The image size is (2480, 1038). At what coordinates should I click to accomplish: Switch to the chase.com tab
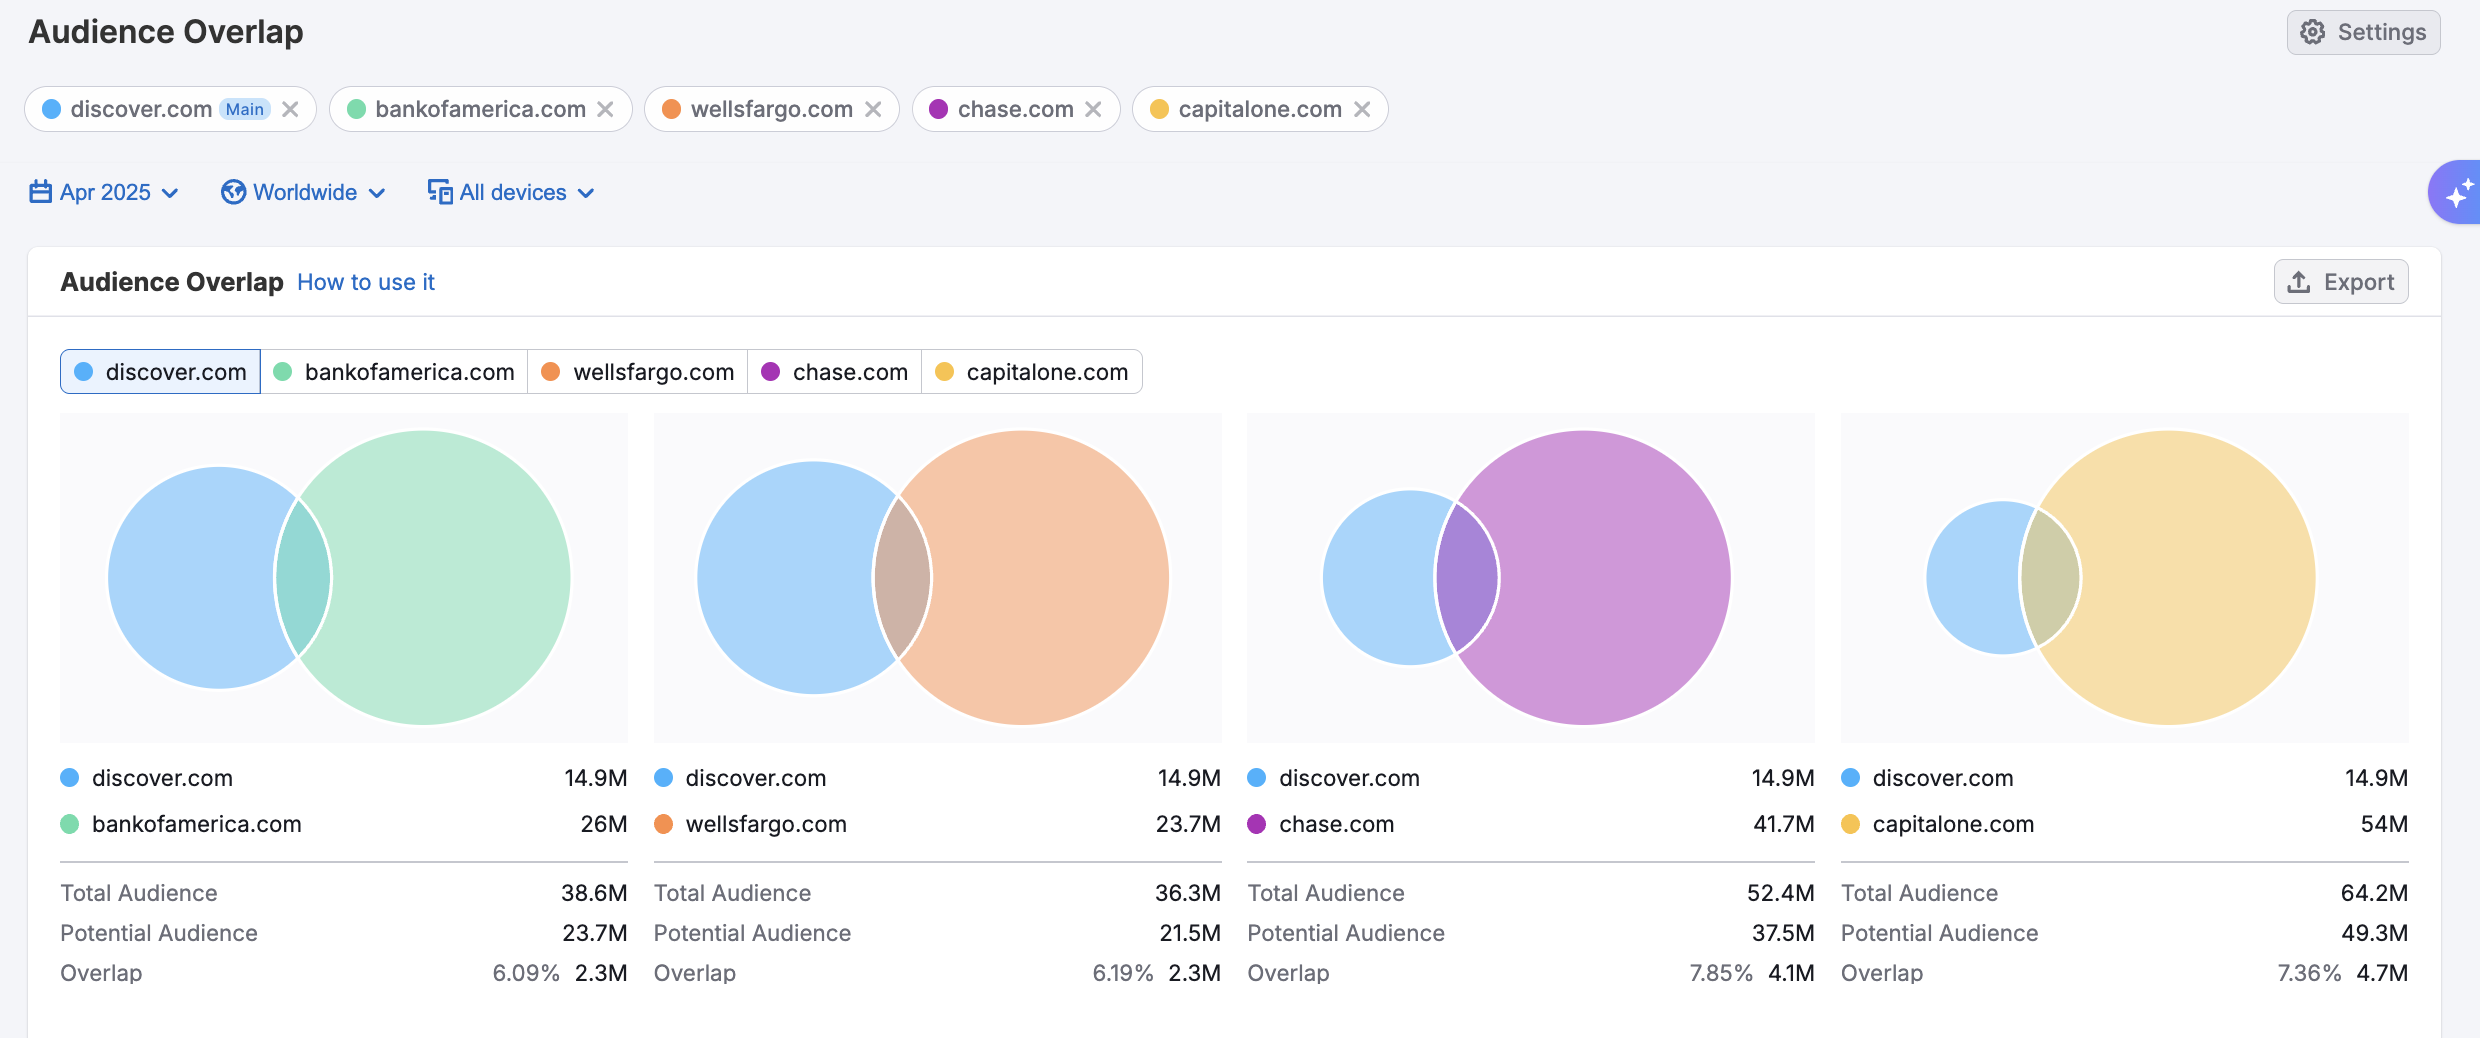(834, 372)
